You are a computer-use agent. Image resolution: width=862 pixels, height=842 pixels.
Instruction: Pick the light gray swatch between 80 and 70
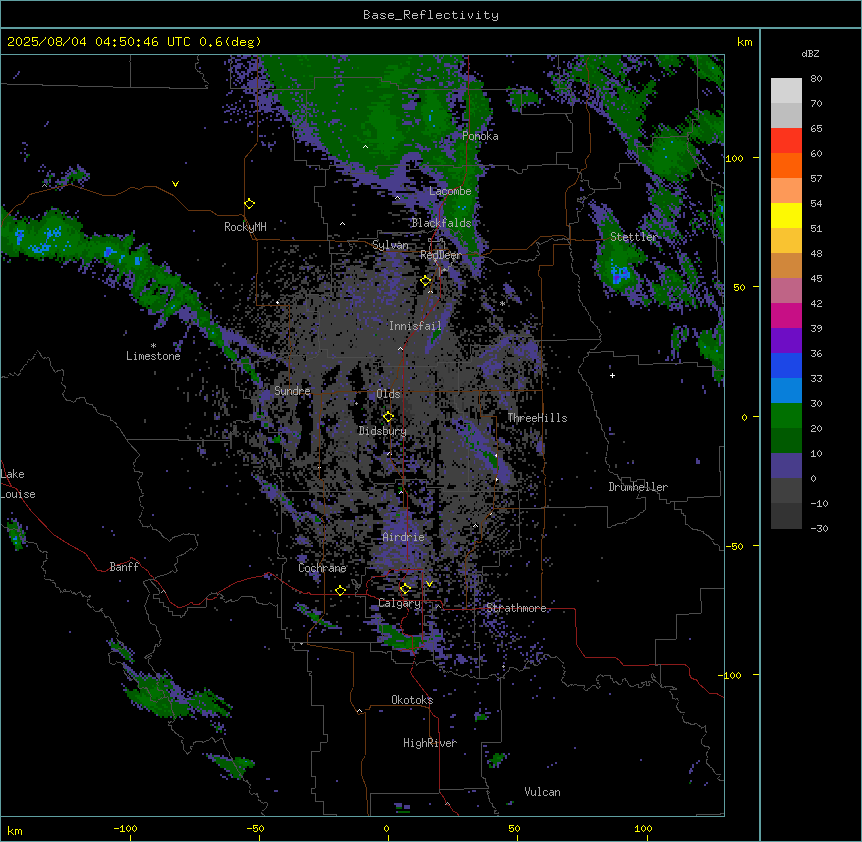coord(786,91)
